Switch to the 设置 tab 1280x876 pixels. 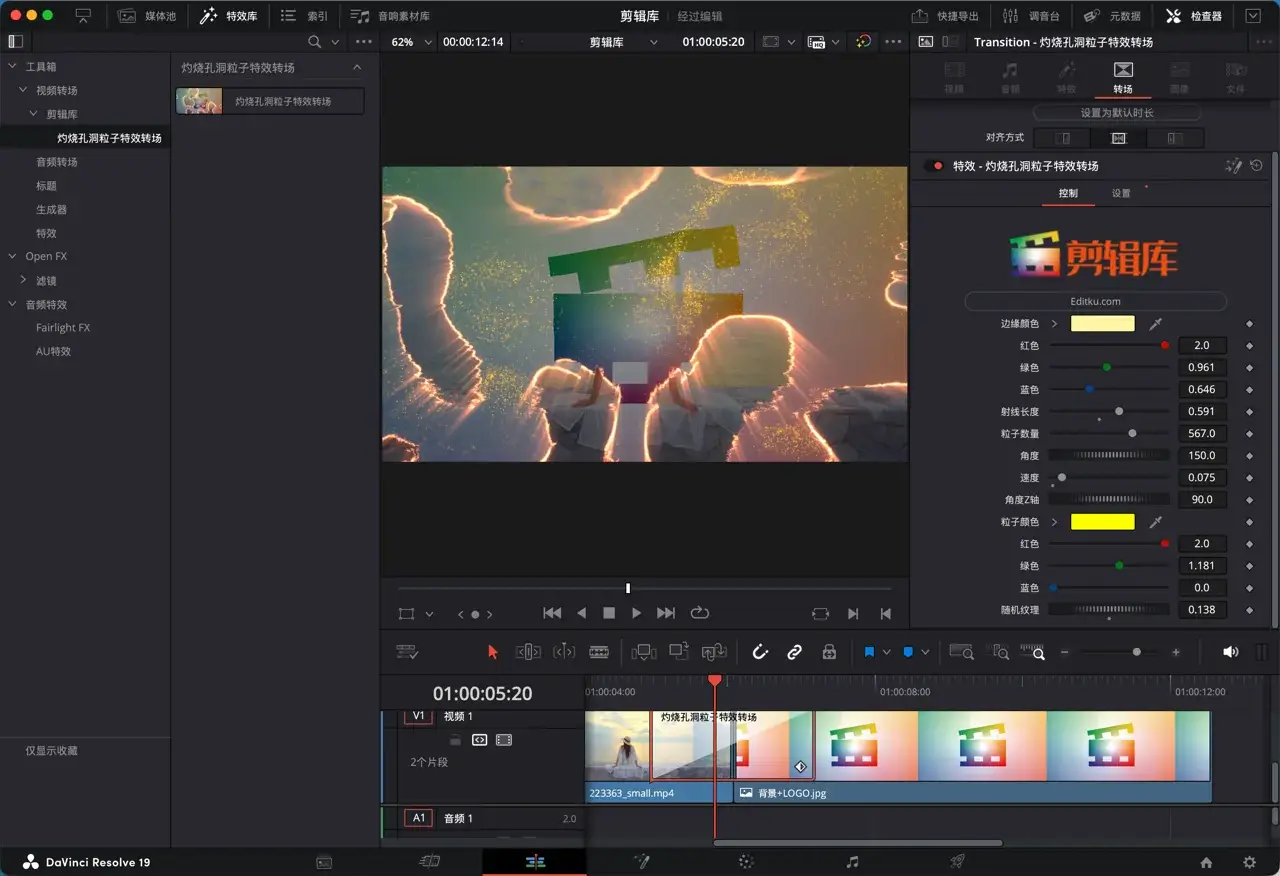point(1121,193)
